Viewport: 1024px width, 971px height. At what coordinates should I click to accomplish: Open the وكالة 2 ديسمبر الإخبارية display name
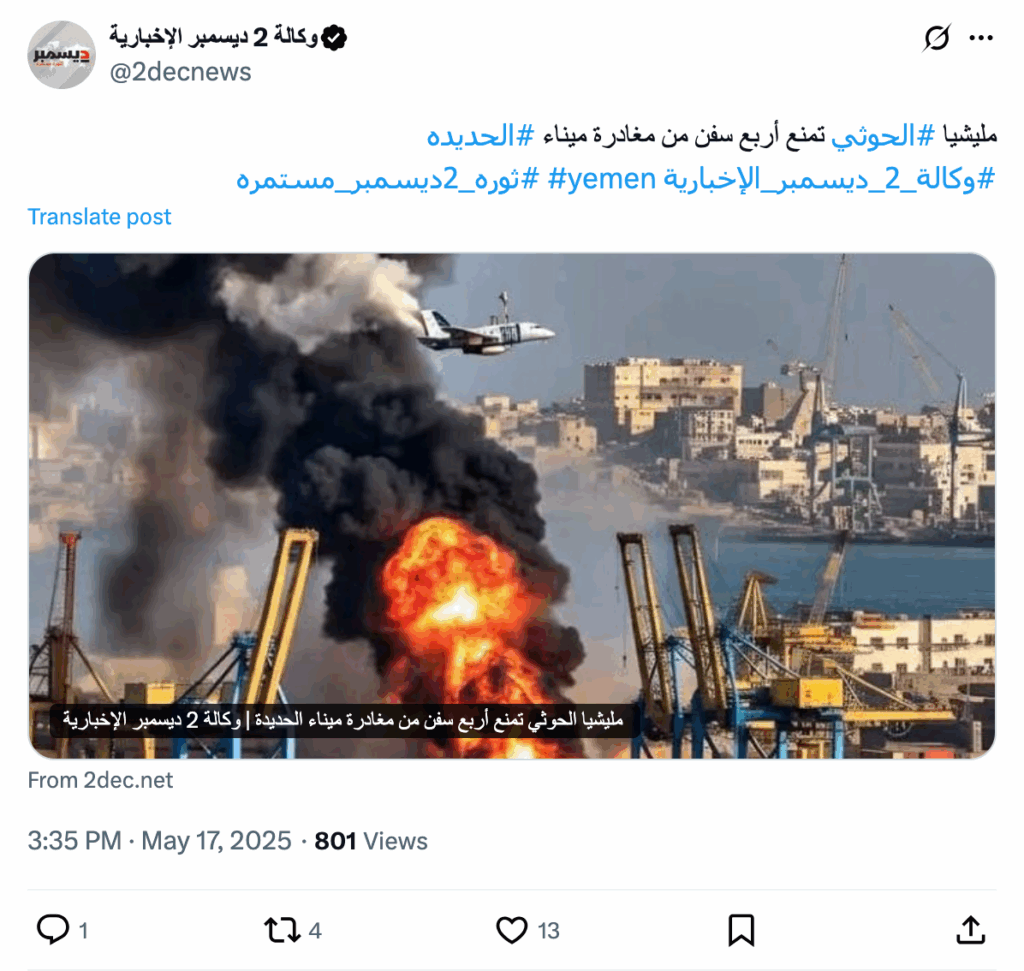(x=214, y=37)
